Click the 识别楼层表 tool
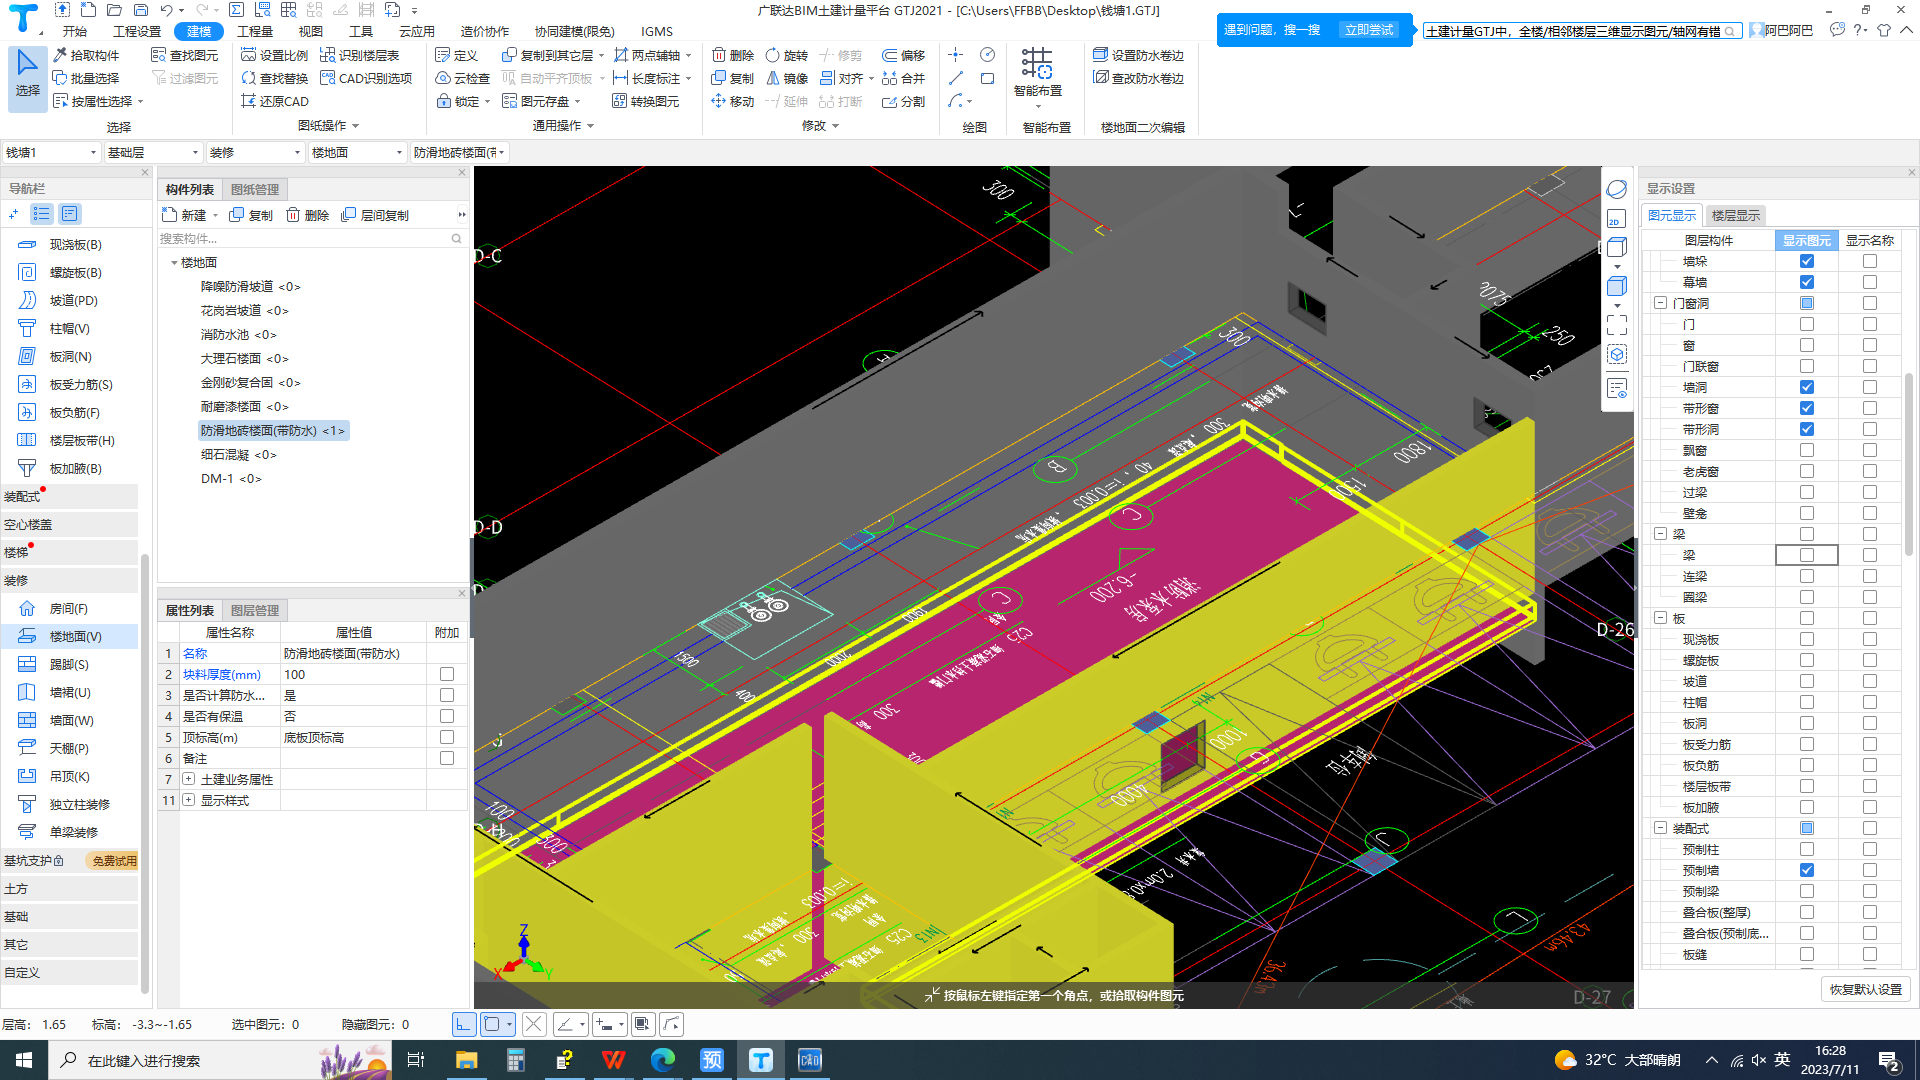Screen dimensions: 1920x1080 click(360, 55)
